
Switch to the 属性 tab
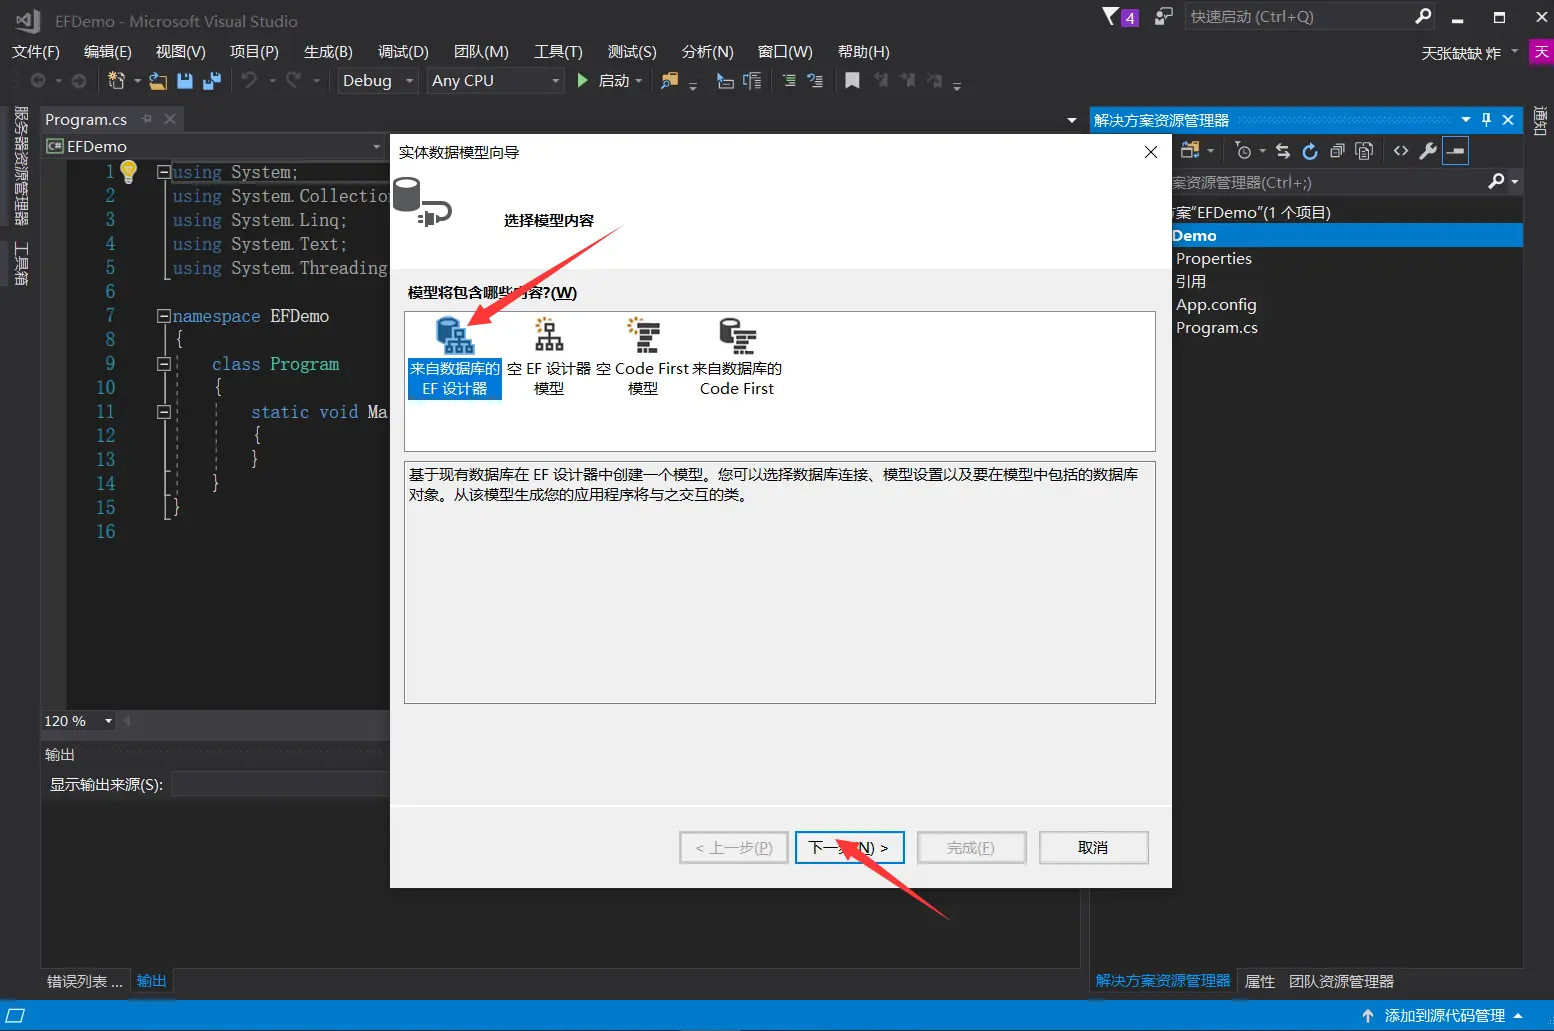(x=1260, y=982)
